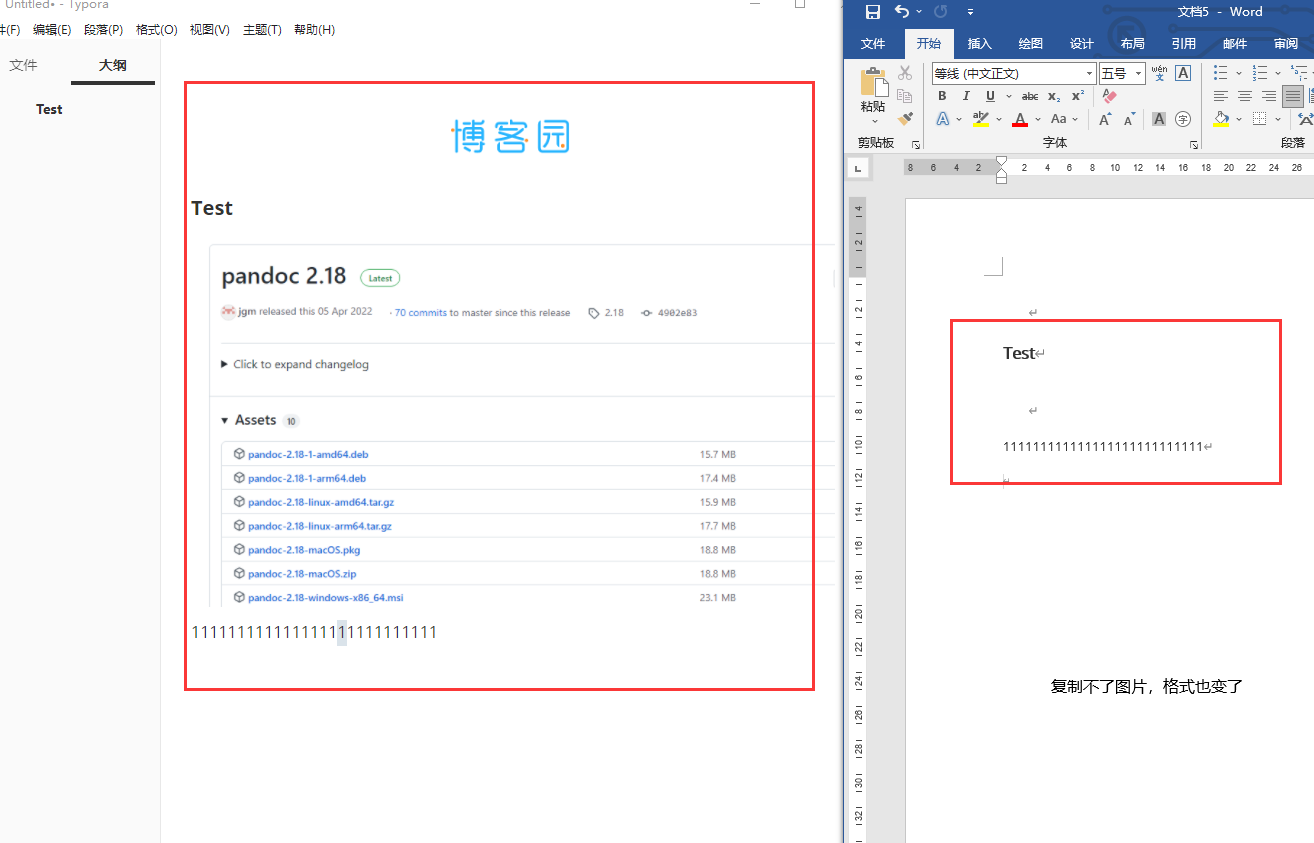
Task: Save the Word document via quick access
Action: click(872, 12)
